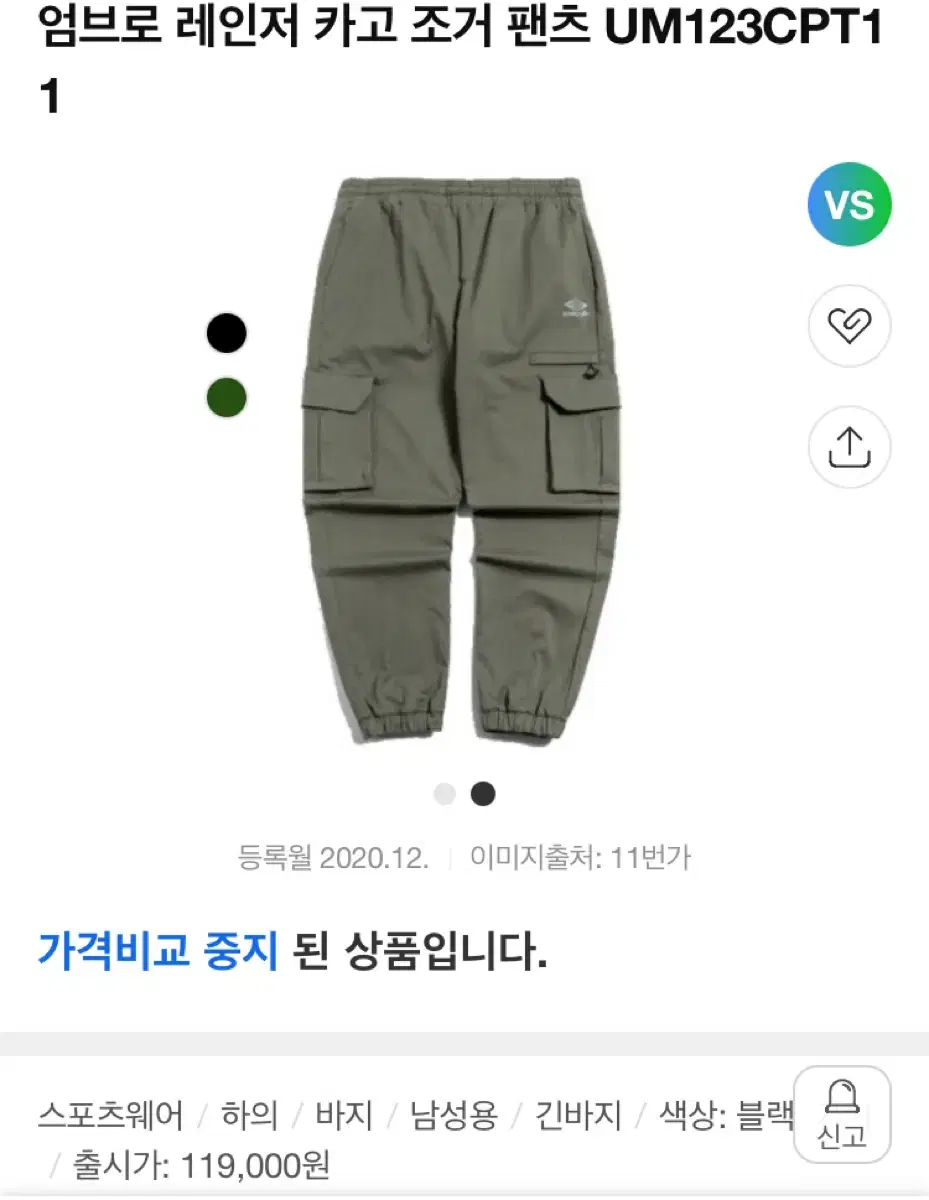Select the second image indicator dot

(x=483, y=794)
